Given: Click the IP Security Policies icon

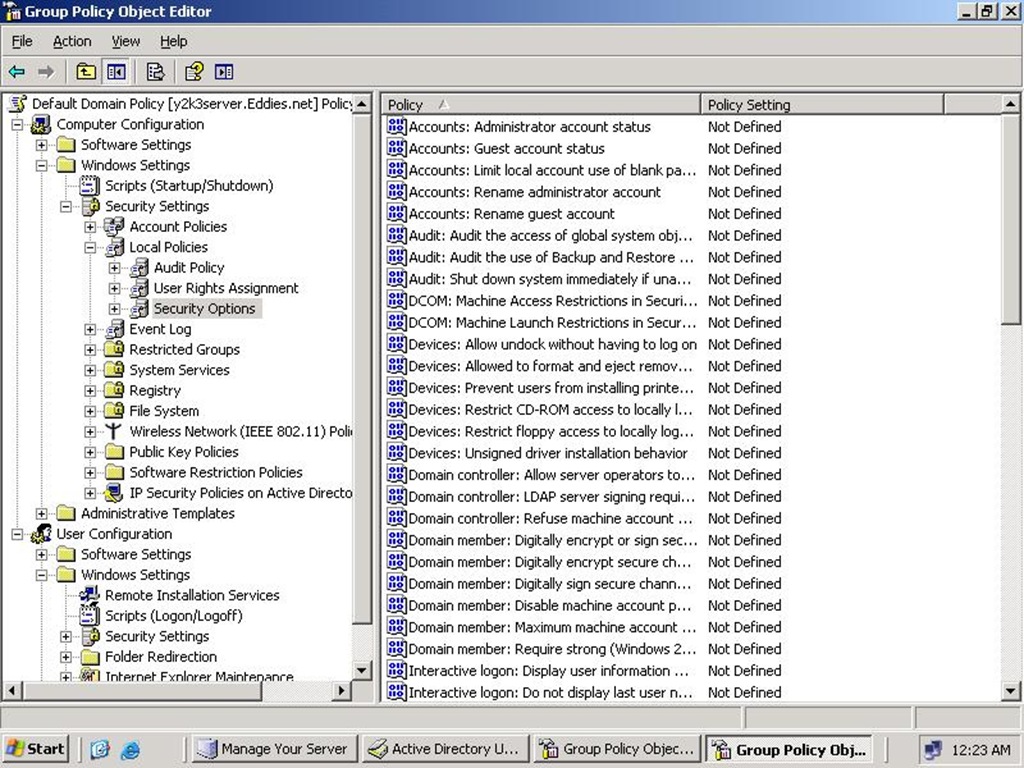Looking at the screenshot, I should coord(114,492).
